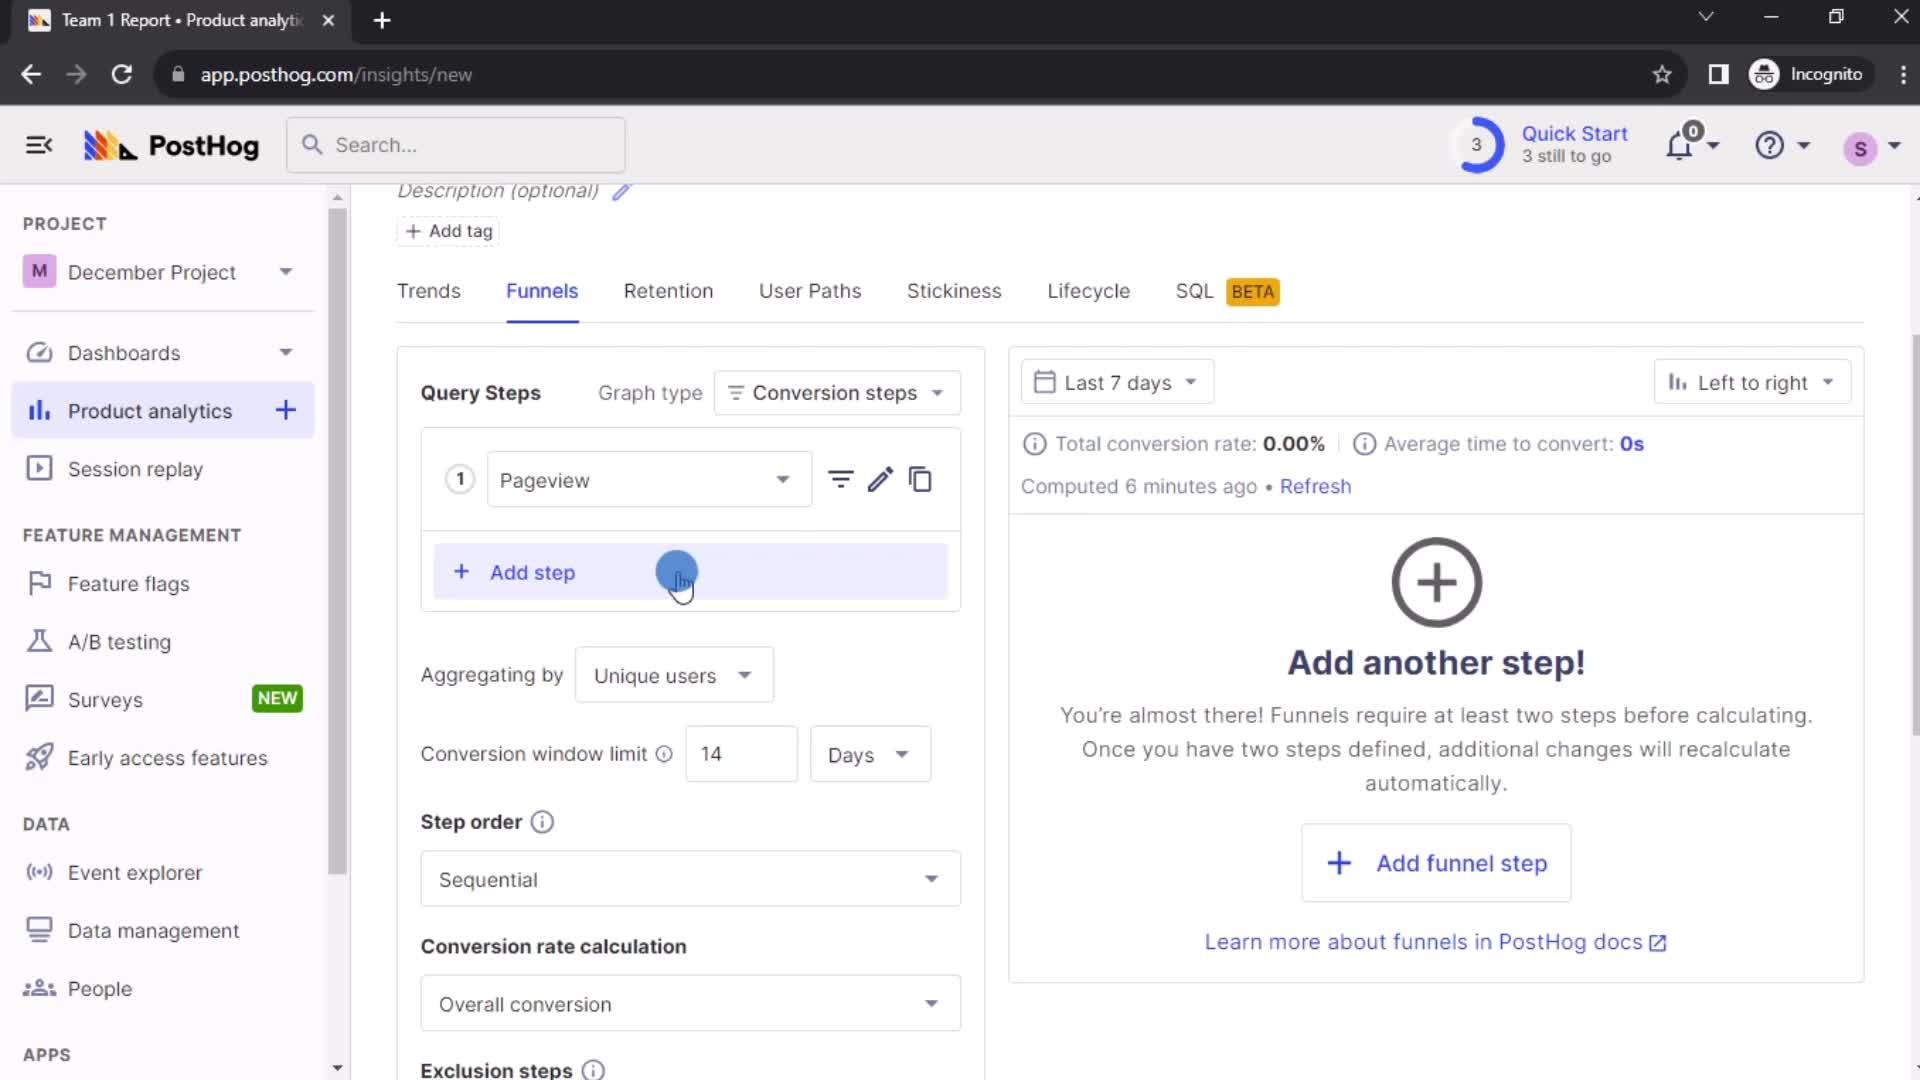
Task: Click the edit pencil icon on Pageview step
Action: point(880,479)
